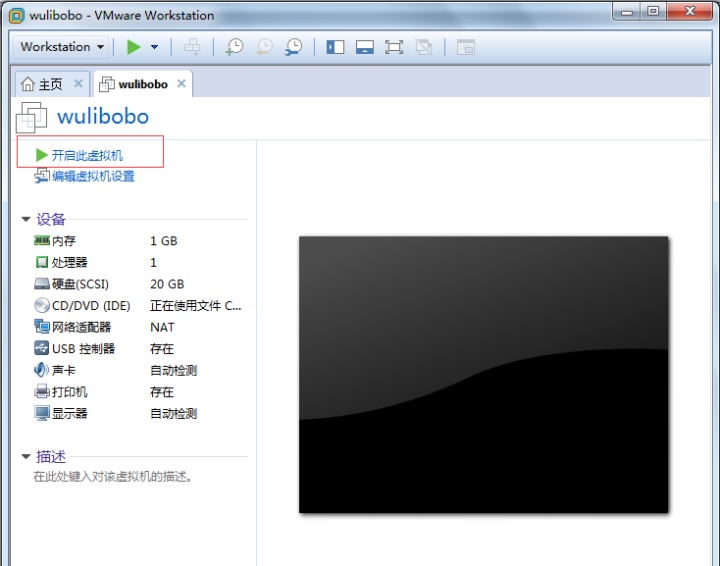Close the VMware Workstation window
The width and height of the screenshot is (720, 566).
(x=690, y=12)
